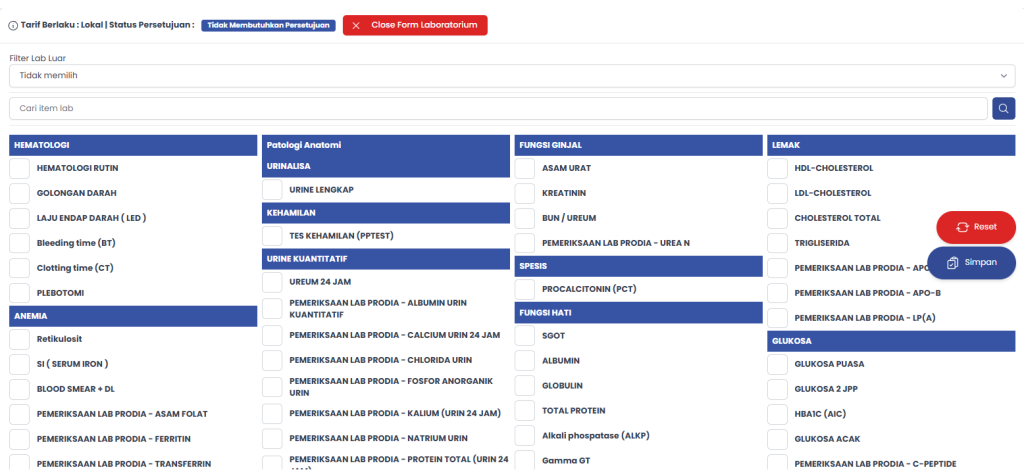Tick the HEMATOLOGI RUTIN checkbox

[19, 168]
